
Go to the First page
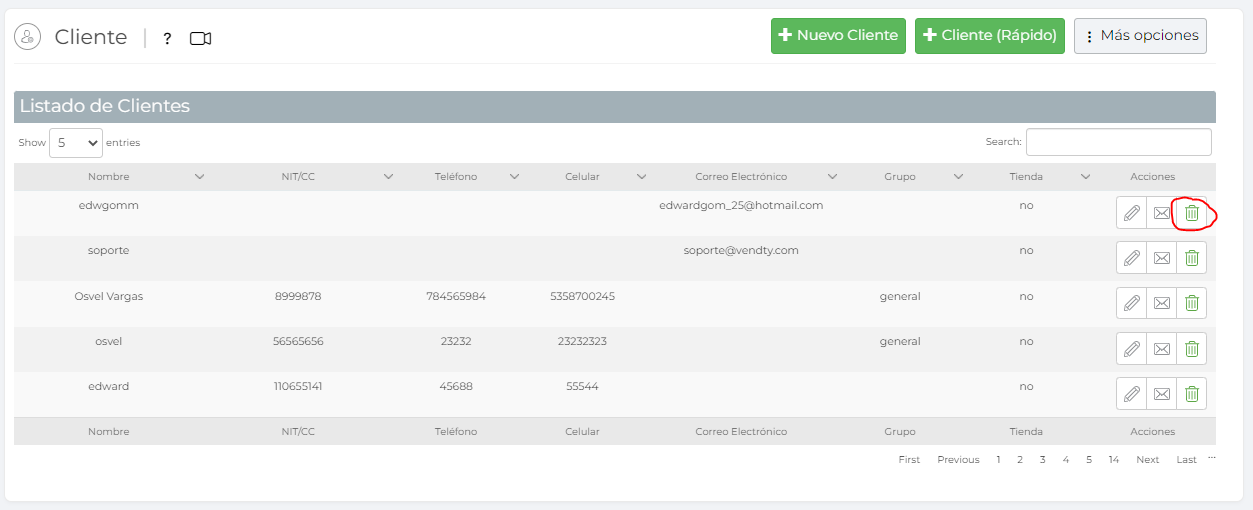(x=909, y=460)
